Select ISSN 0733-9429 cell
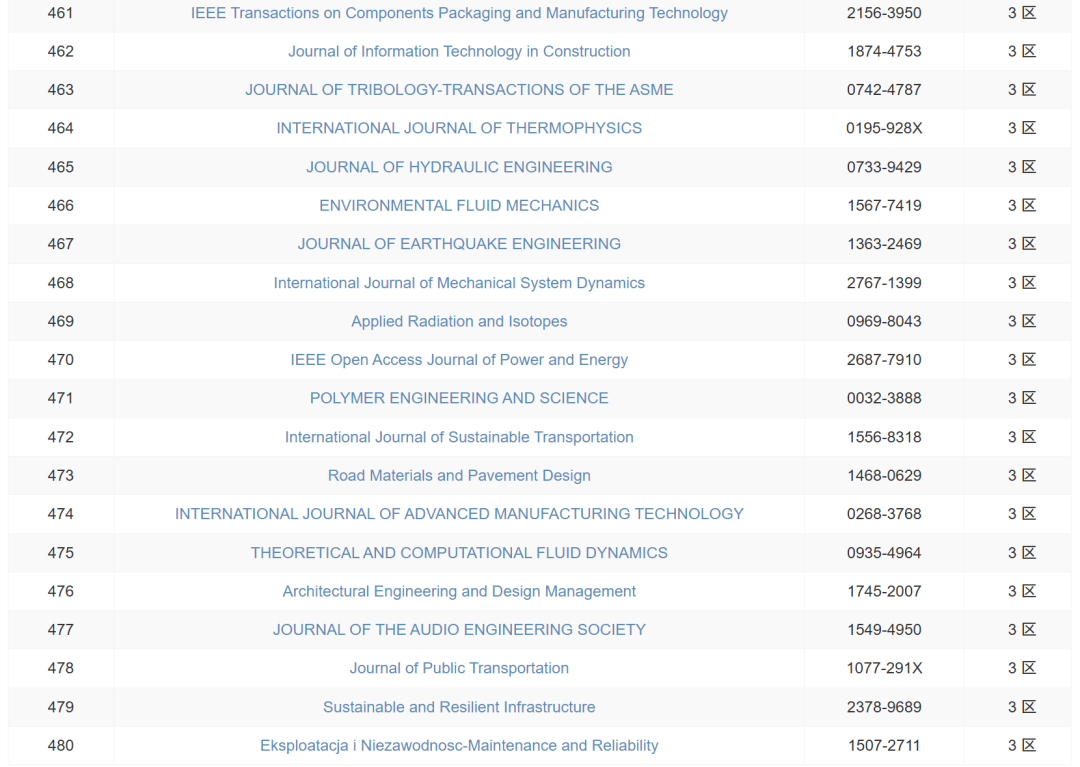Viewport: 1080px width, 767px height. point(884,167)
